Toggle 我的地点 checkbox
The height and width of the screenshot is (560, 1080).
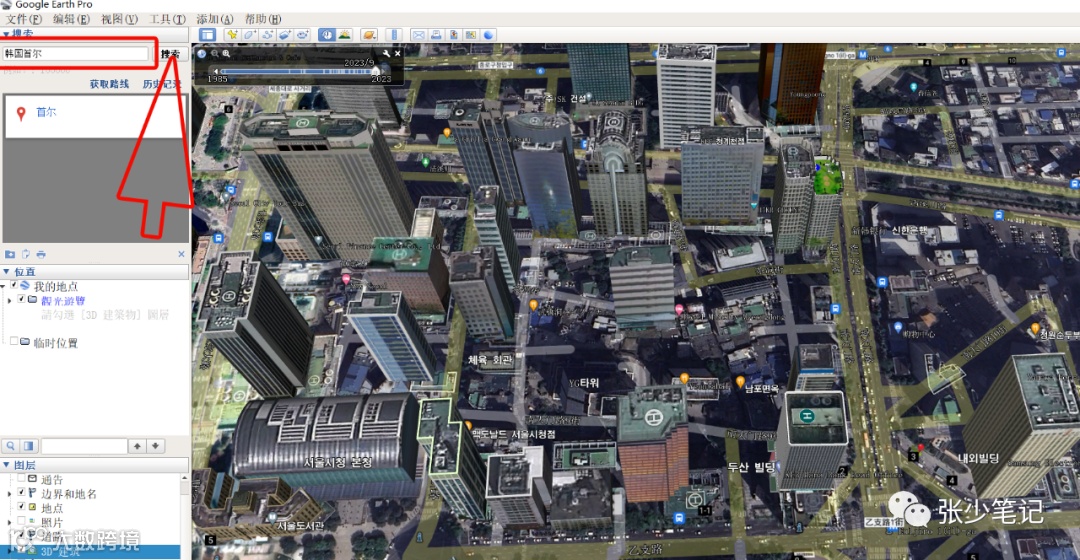14,285
